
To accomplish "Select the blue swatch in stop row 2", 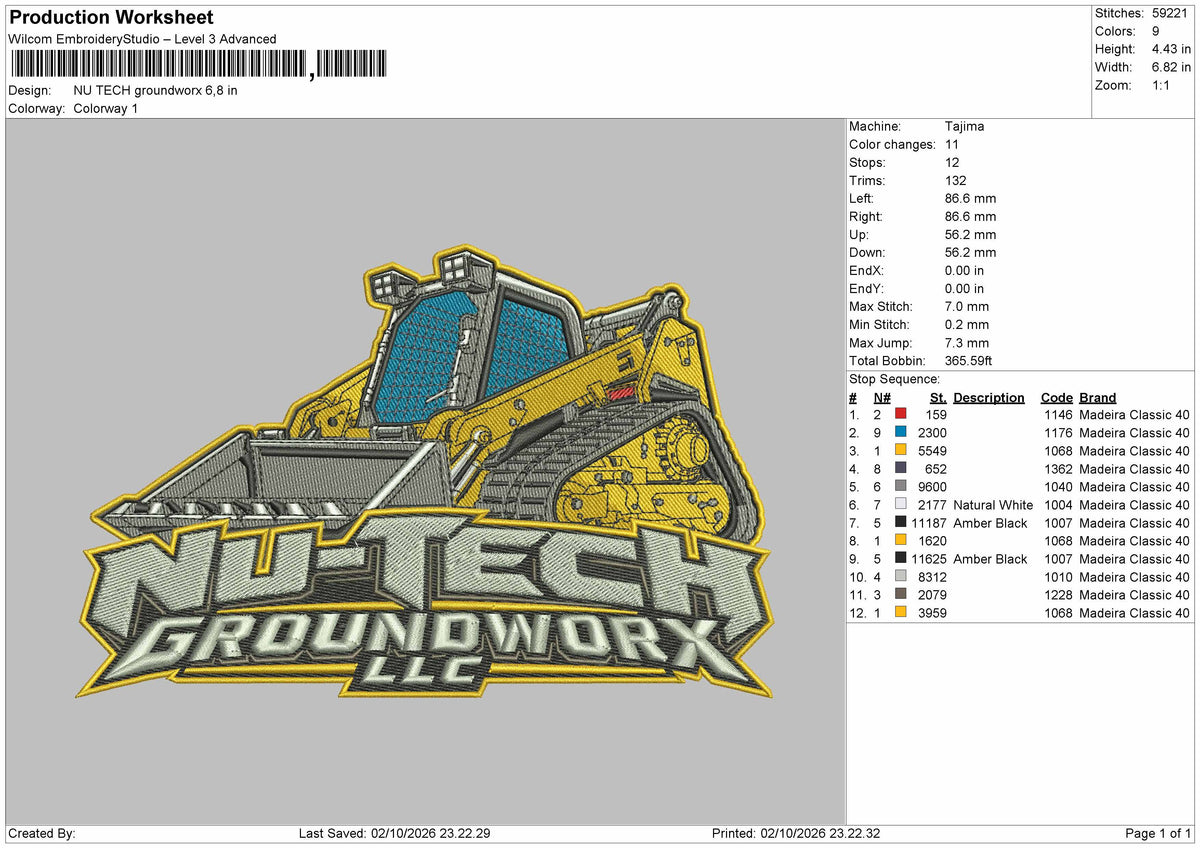I will pos(901,433).
